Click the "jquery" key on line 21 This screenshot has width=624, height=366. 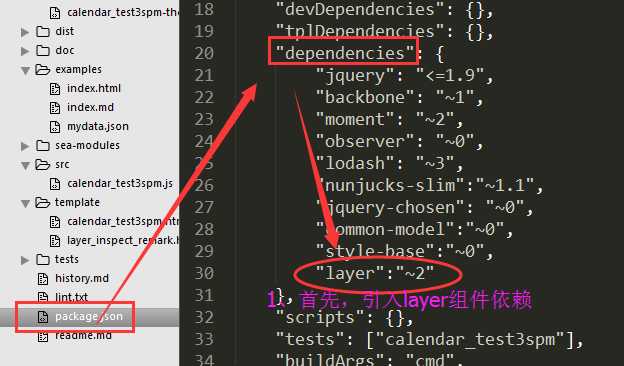tap(355, 76)
